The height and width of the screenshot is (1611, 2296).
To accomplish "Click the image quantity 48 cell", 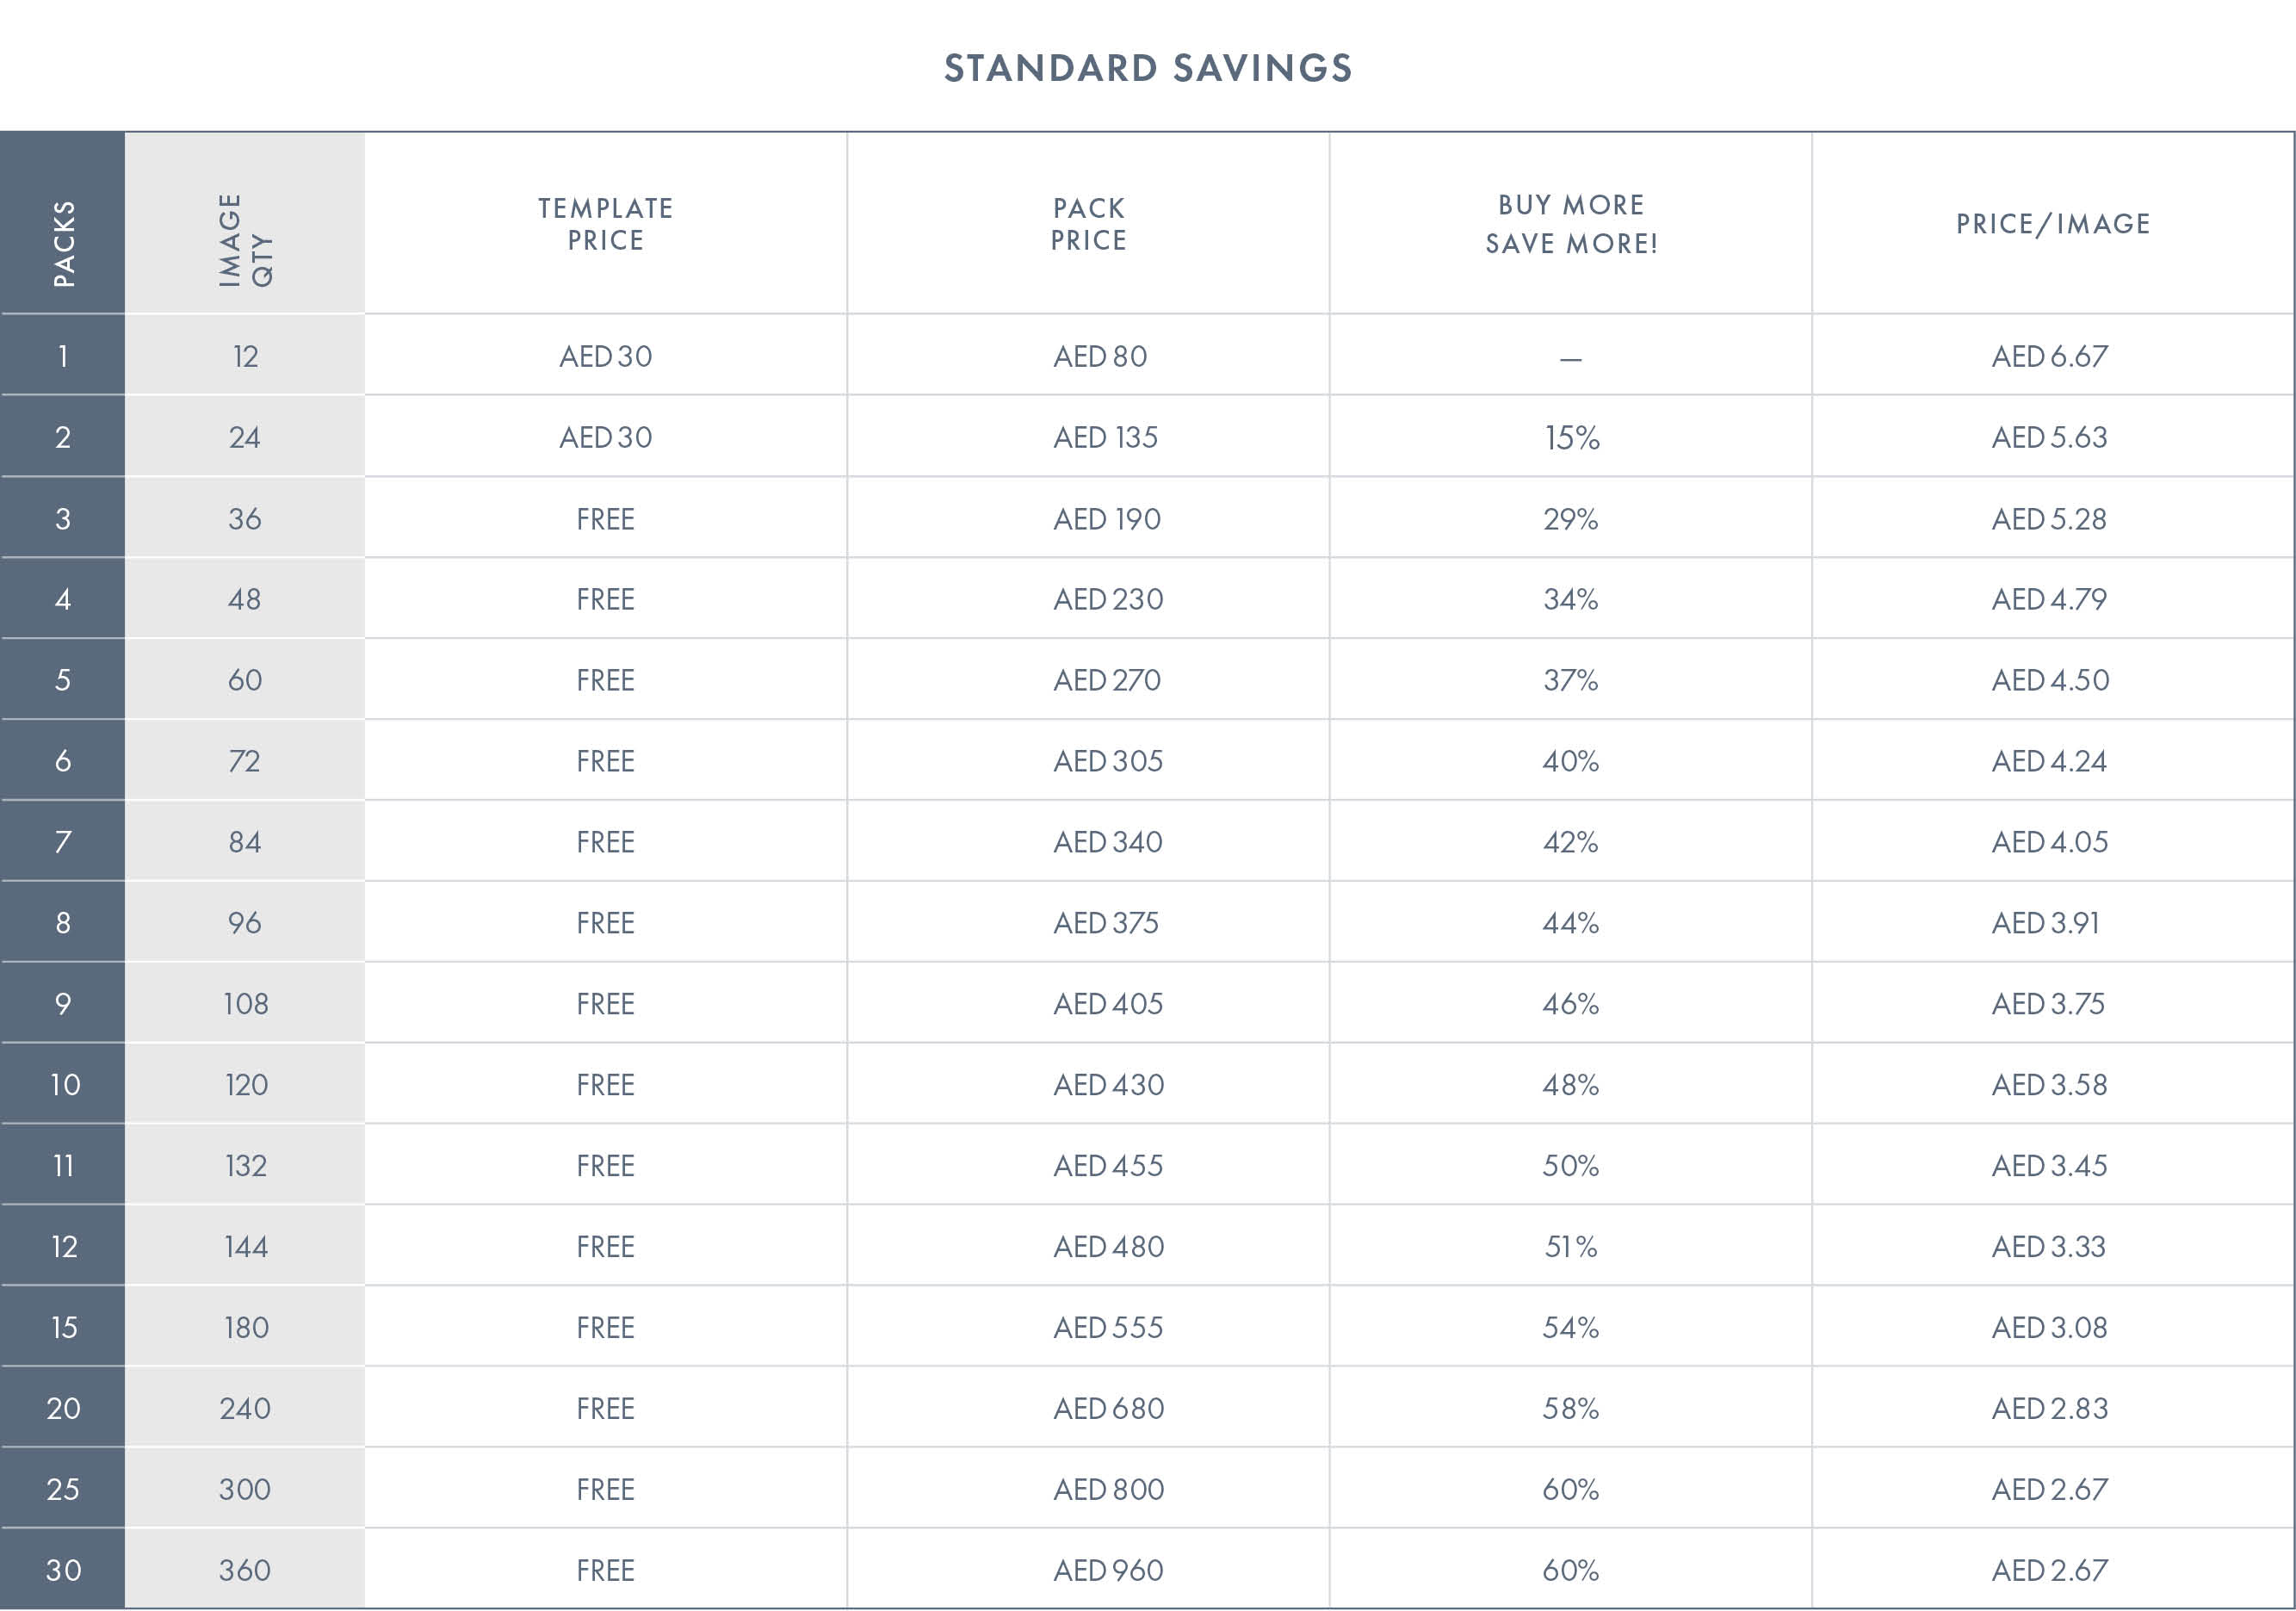I will click(245, 599).
